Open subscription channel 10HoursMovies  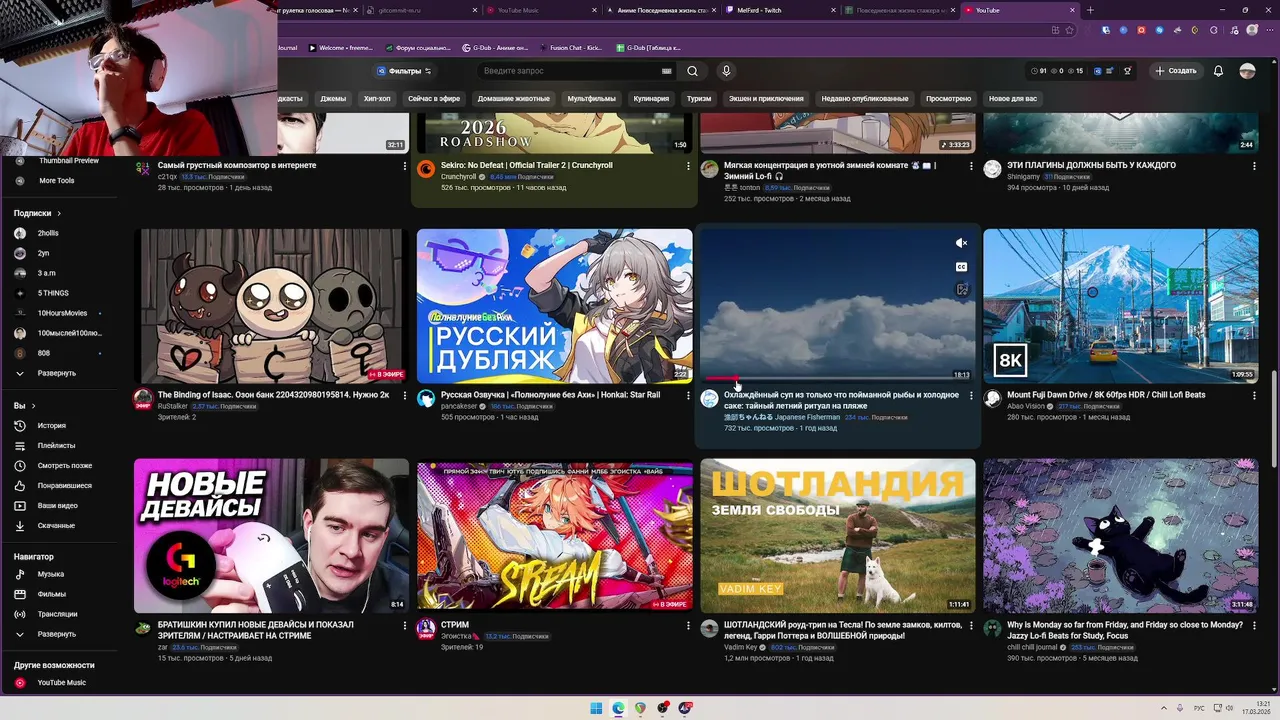point(60,313)
